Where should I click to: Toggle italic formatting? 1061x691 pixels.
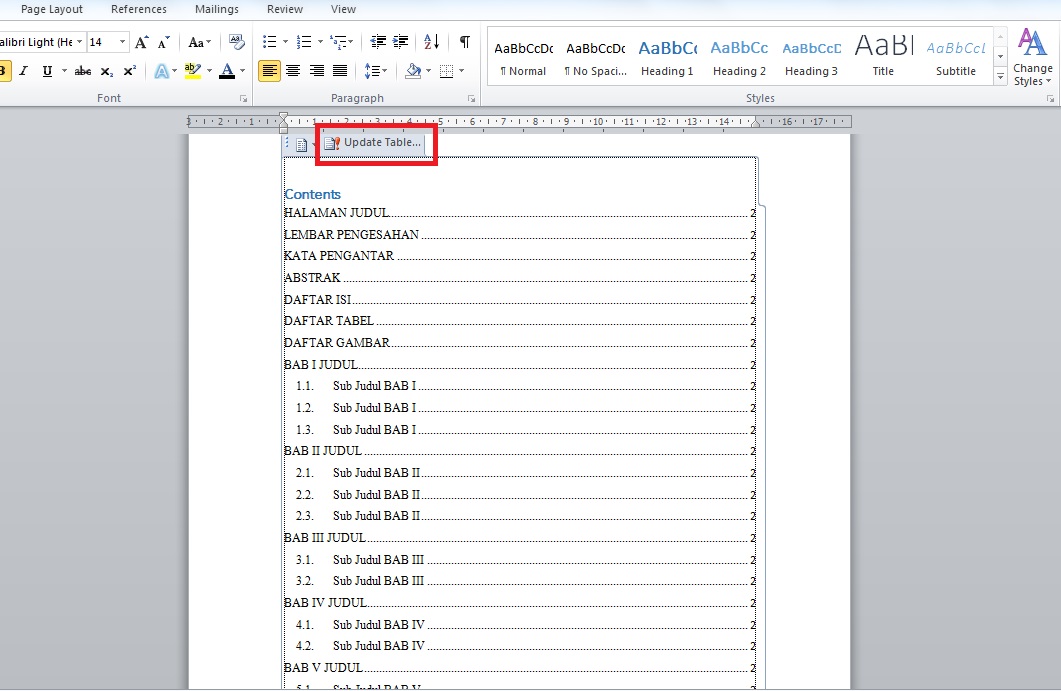pos(24,71)
